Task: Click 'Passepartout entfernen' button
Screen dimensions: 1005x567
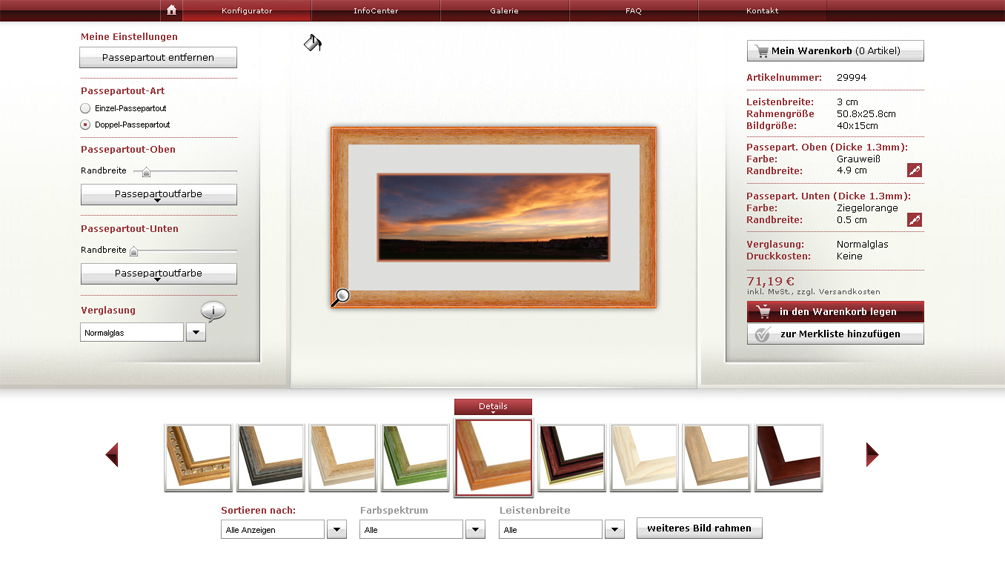Action: click(x=158, y=58)
